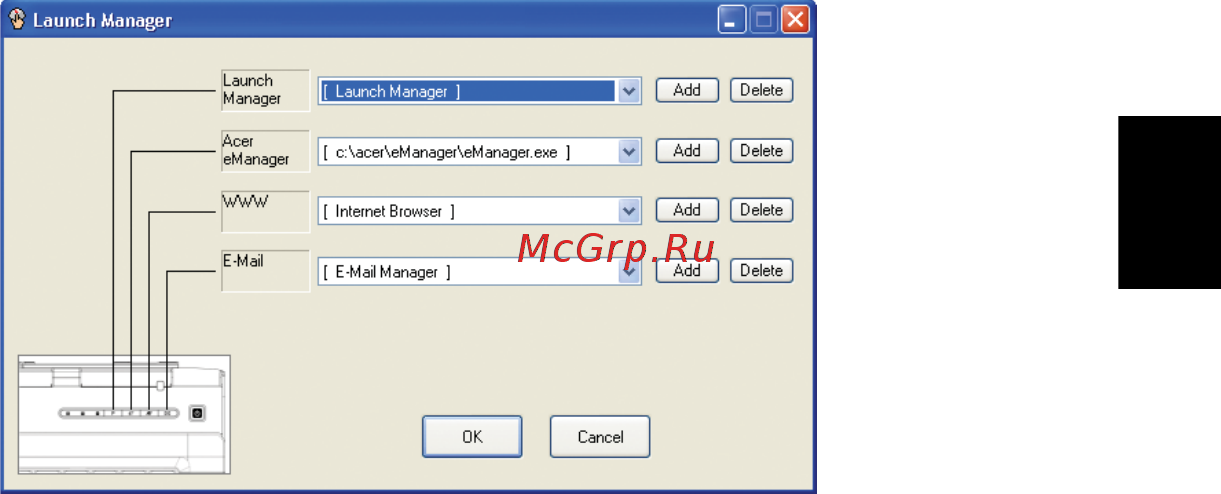Click Add in the Launch Manager row

click(x=687, y=90)
